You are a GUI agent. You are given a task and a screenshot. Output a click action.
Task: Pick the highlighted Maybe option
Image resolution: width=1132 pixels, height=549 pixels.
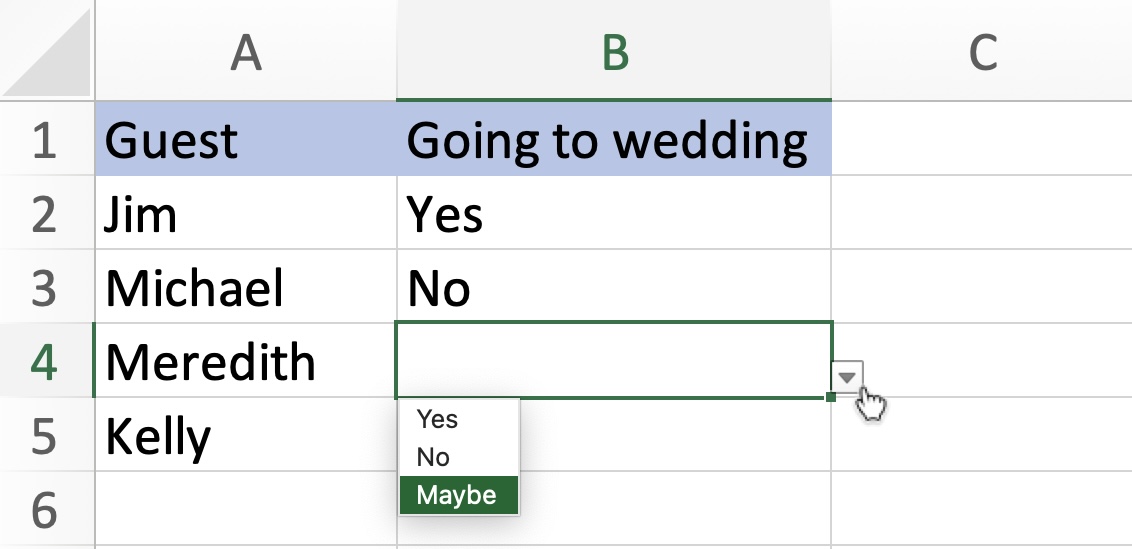point(459,496)
